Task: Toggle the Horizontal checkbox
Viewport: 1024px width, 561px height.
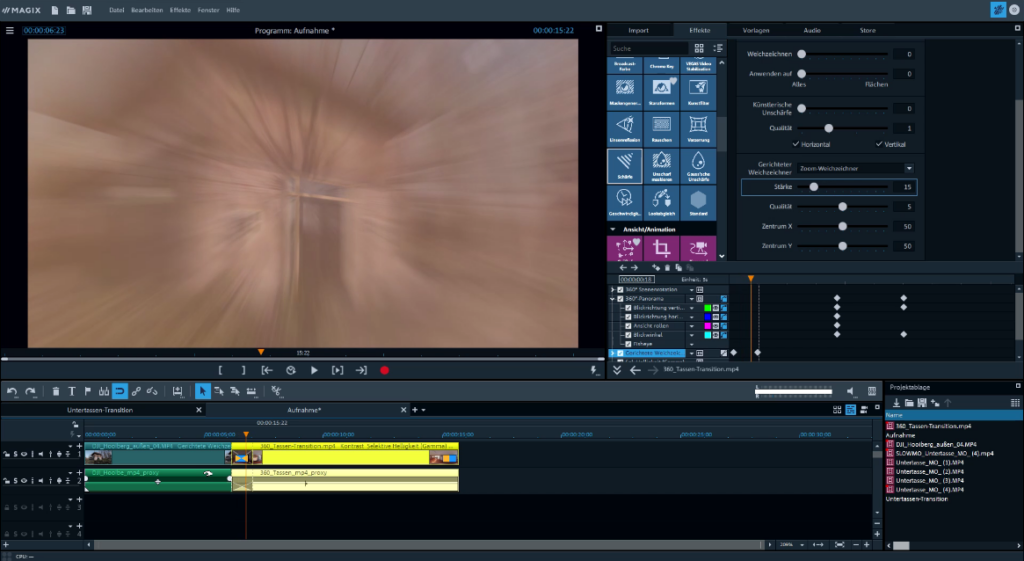Action: [795, 144]
